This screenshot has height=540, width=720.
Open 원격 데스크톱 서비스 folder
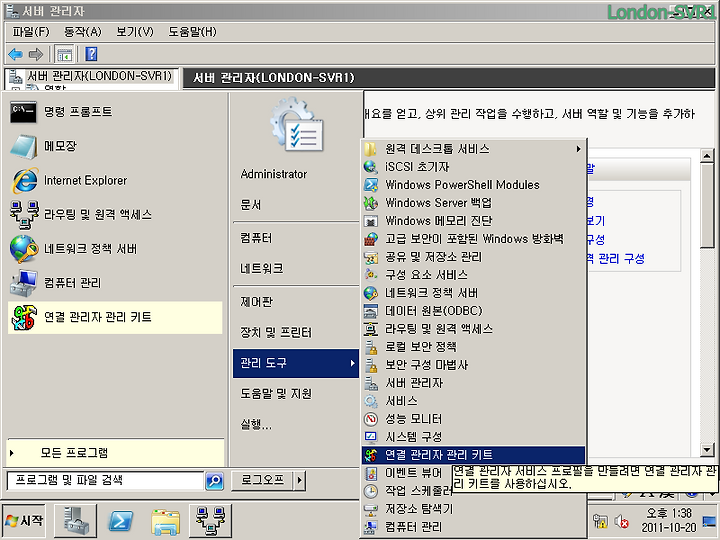click(x=473, y=149)
